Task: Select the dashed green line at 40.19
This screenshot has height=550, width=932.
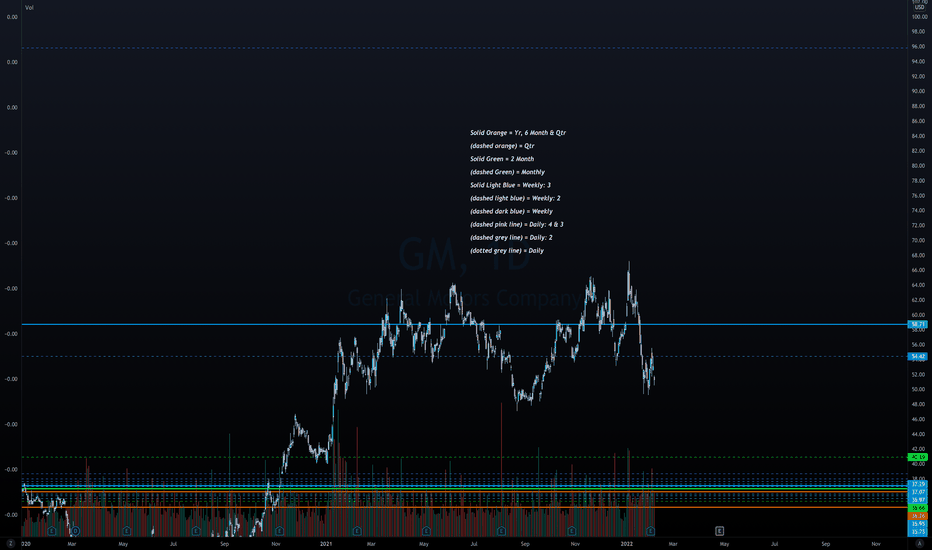Action: (464, 457)
